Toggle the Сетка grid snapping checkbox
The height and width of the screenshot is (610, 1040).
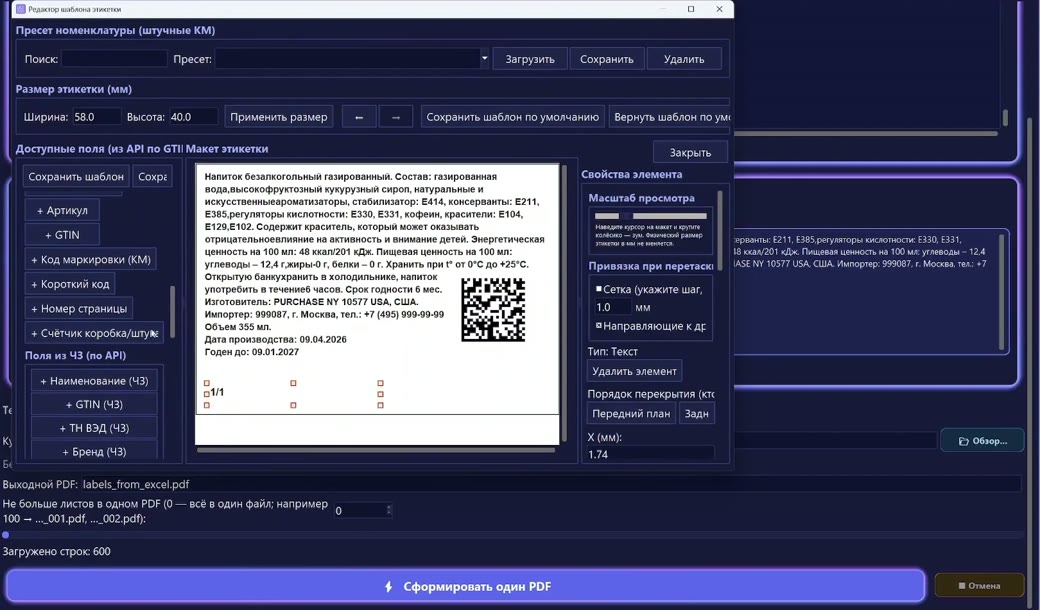(x=599, y=289)
